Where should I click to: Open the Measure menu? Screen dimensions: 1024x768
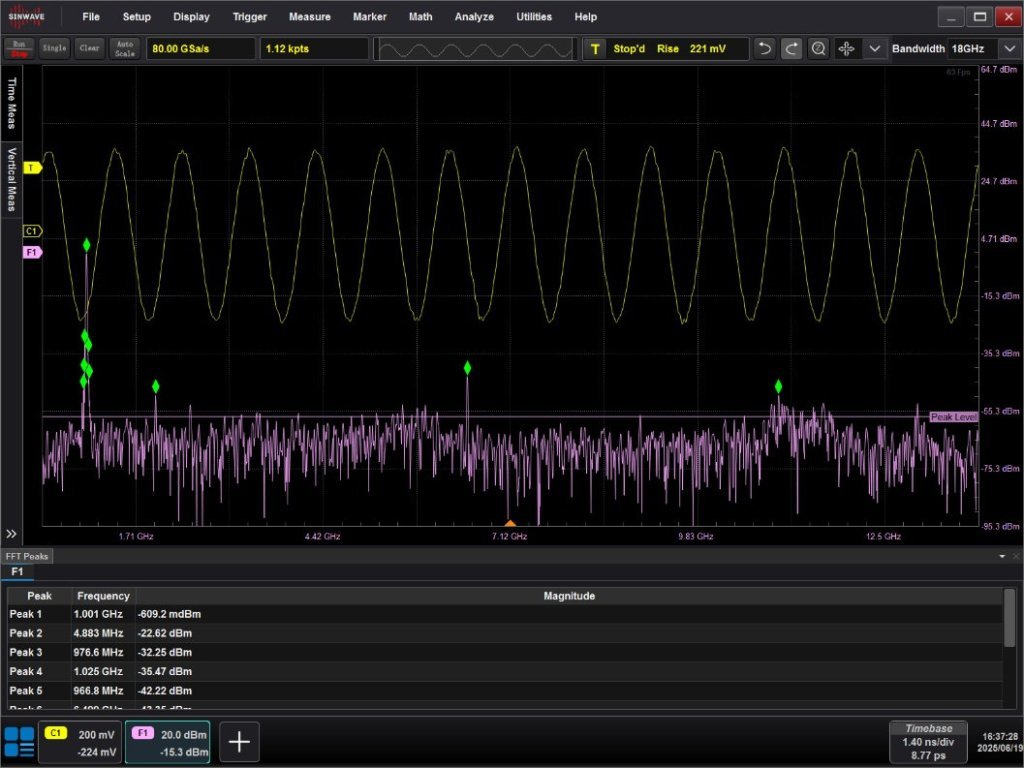(x=309, y=17)
